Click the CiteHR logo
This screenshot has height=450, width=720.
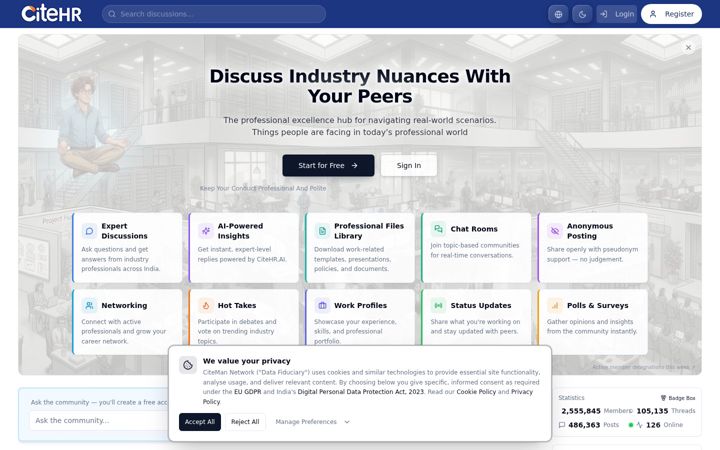coord(51,14)
